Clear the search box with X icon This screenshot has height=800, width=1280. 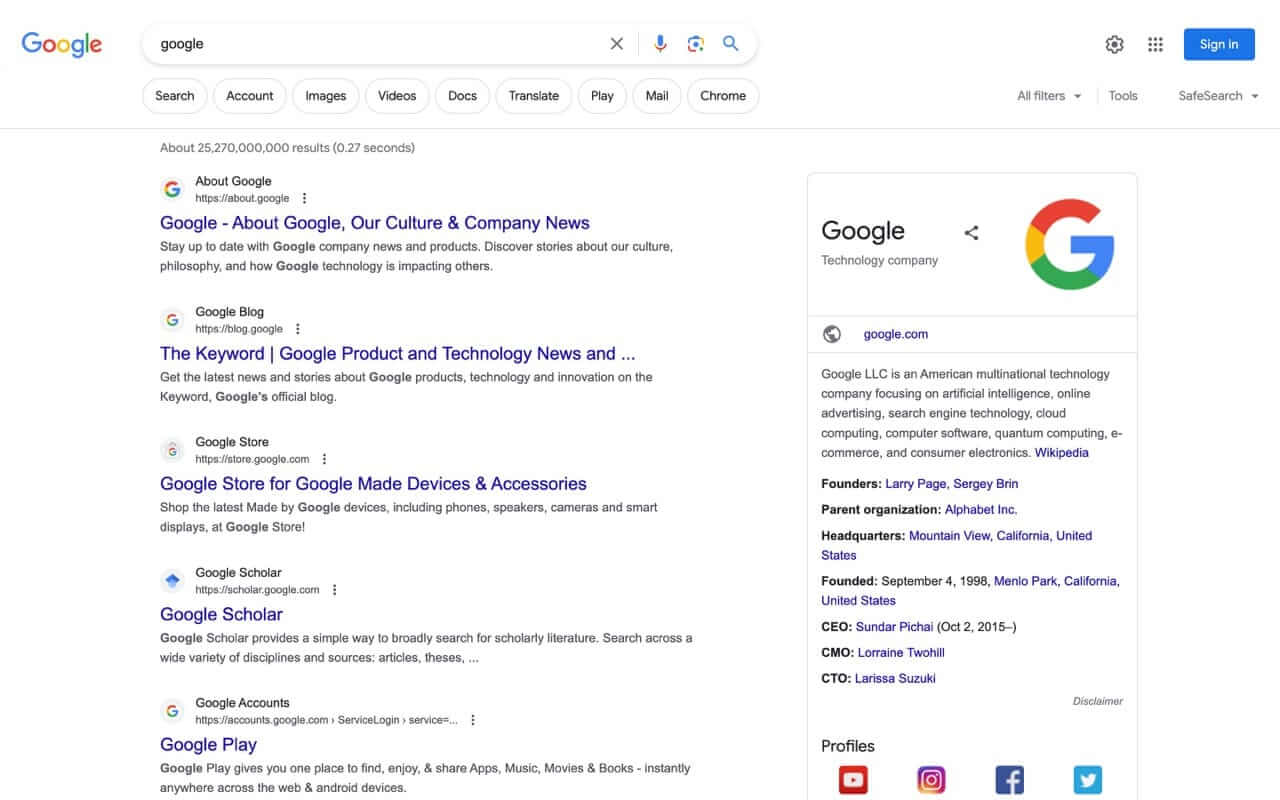tap(617, 44)
